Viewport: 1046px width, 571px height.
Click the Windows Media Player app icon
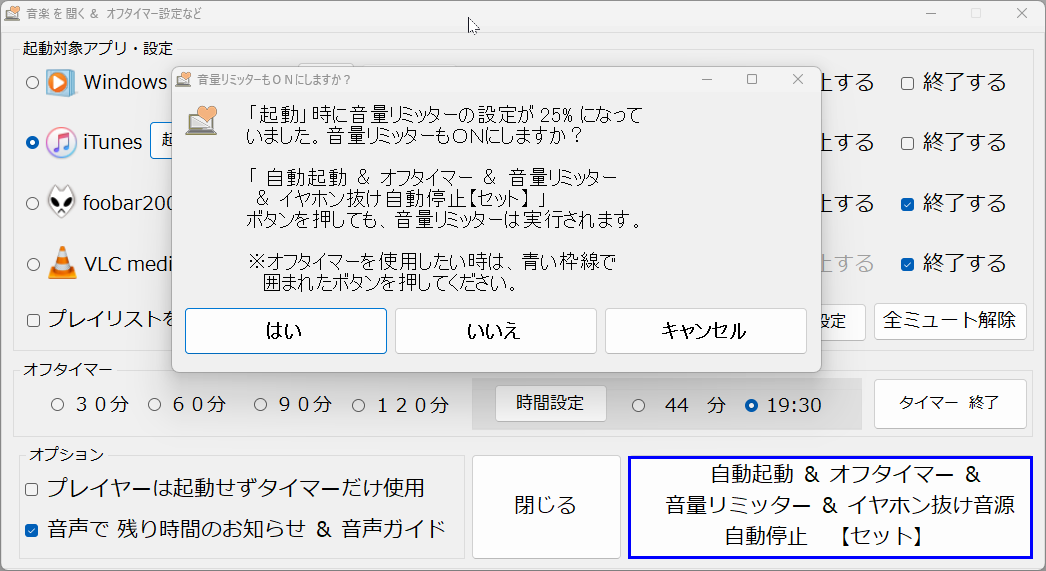[x=61, y=82]
